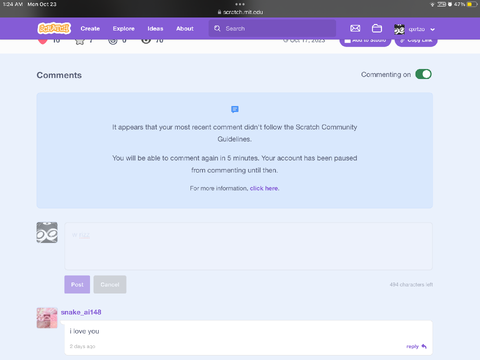Click the search magnifier icon
This screenshot has height=360, width=480.
tap(217, 29)
